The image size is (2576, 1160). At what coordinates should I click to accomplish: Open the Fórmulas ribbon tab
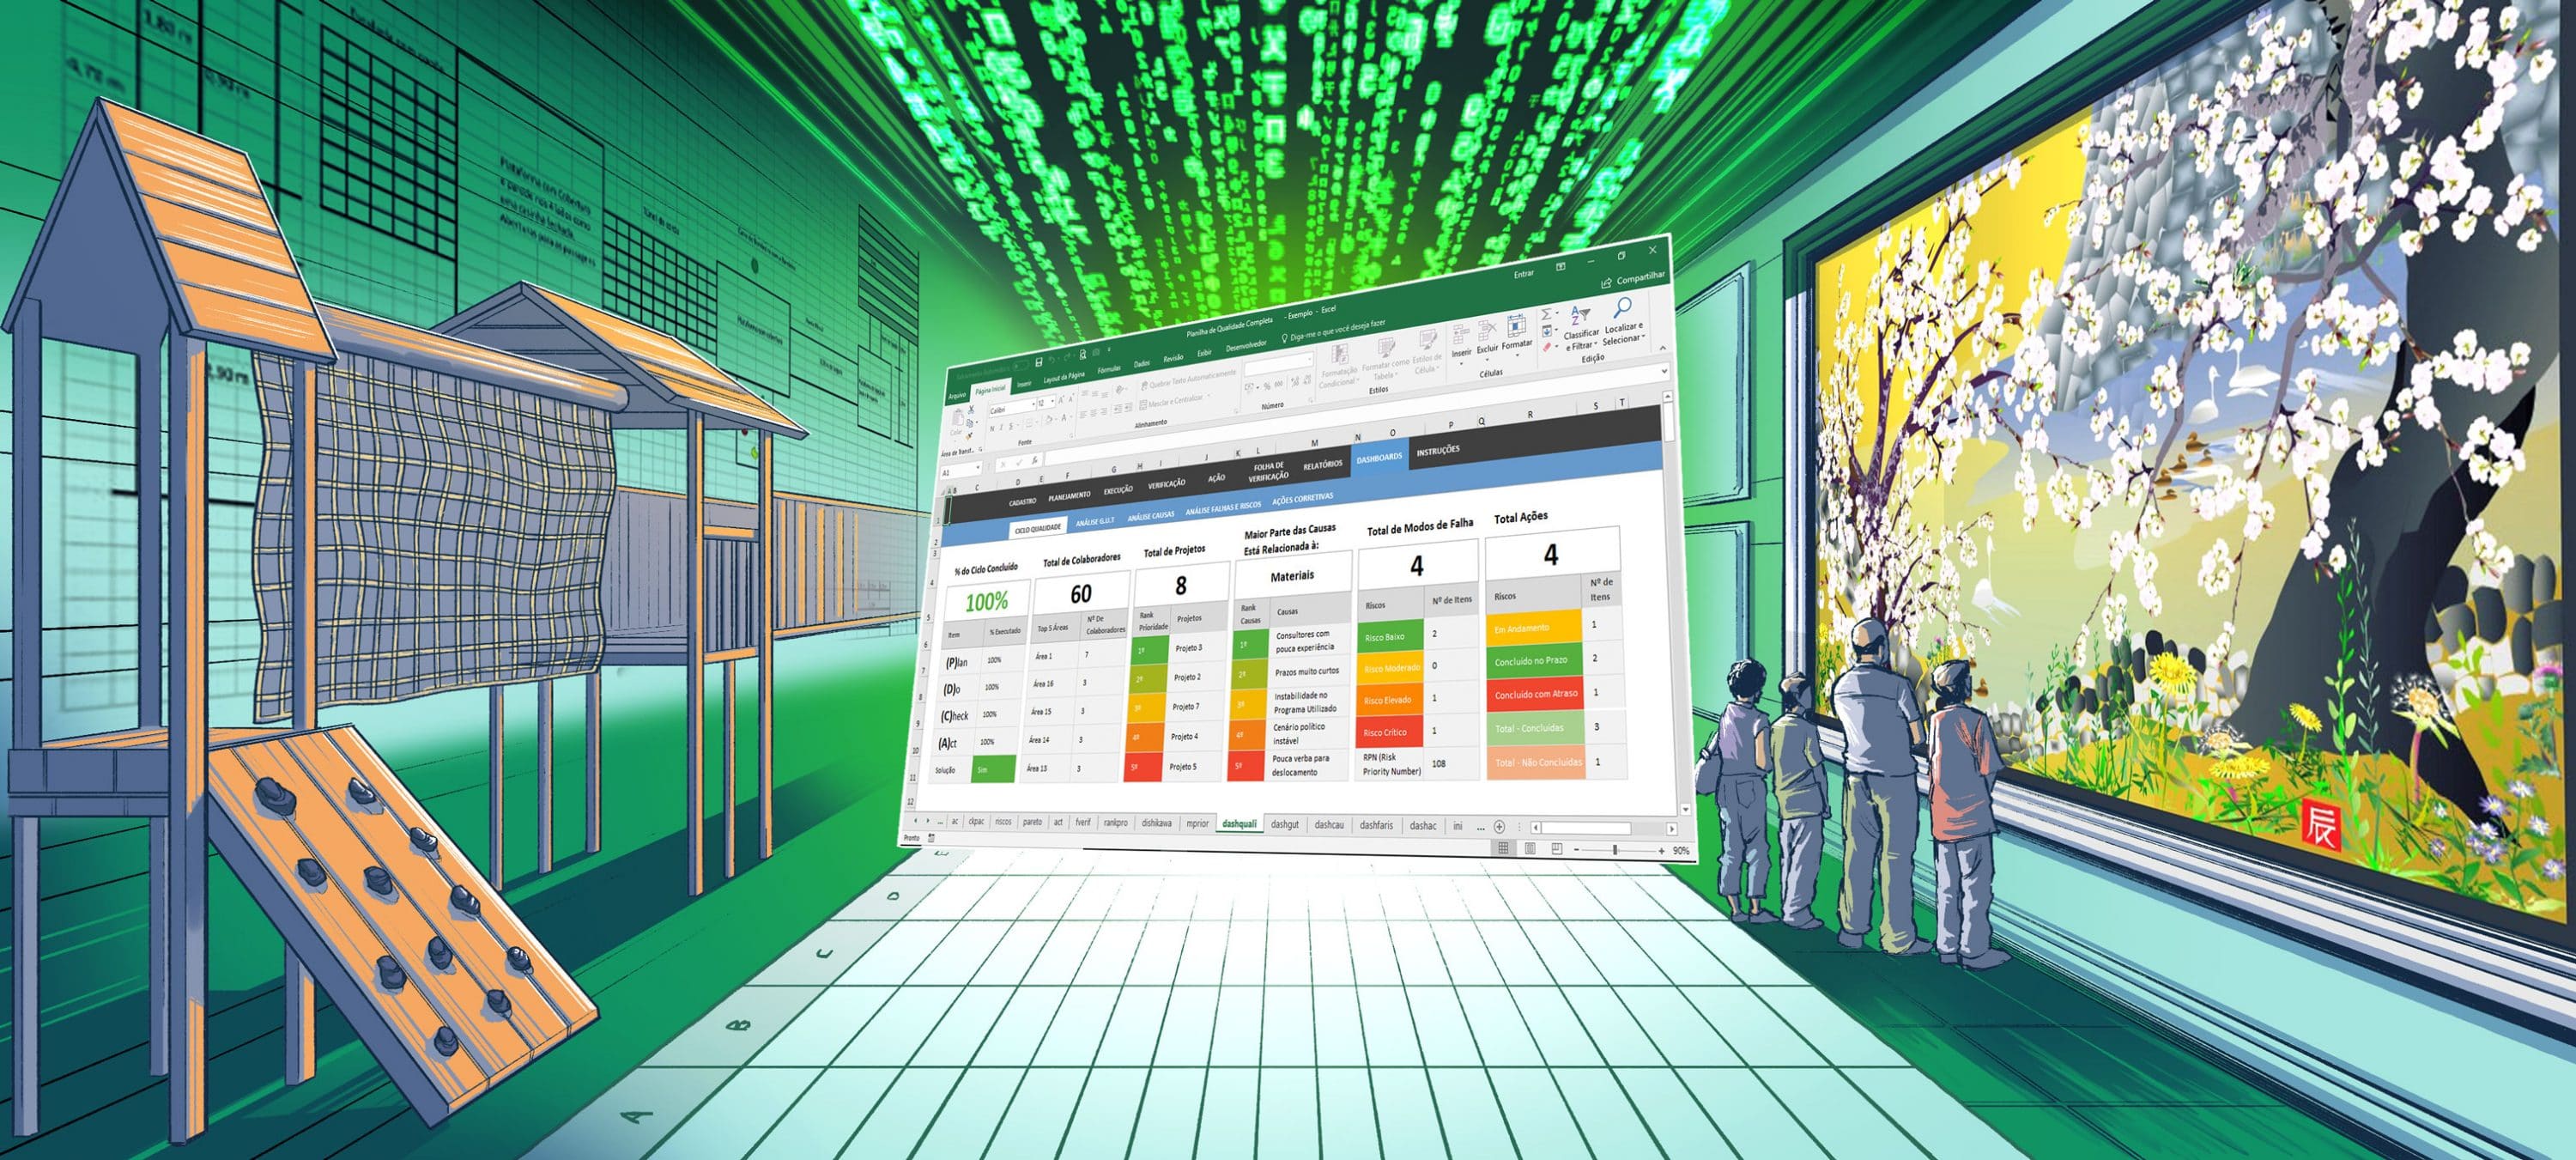(1108, 370)
